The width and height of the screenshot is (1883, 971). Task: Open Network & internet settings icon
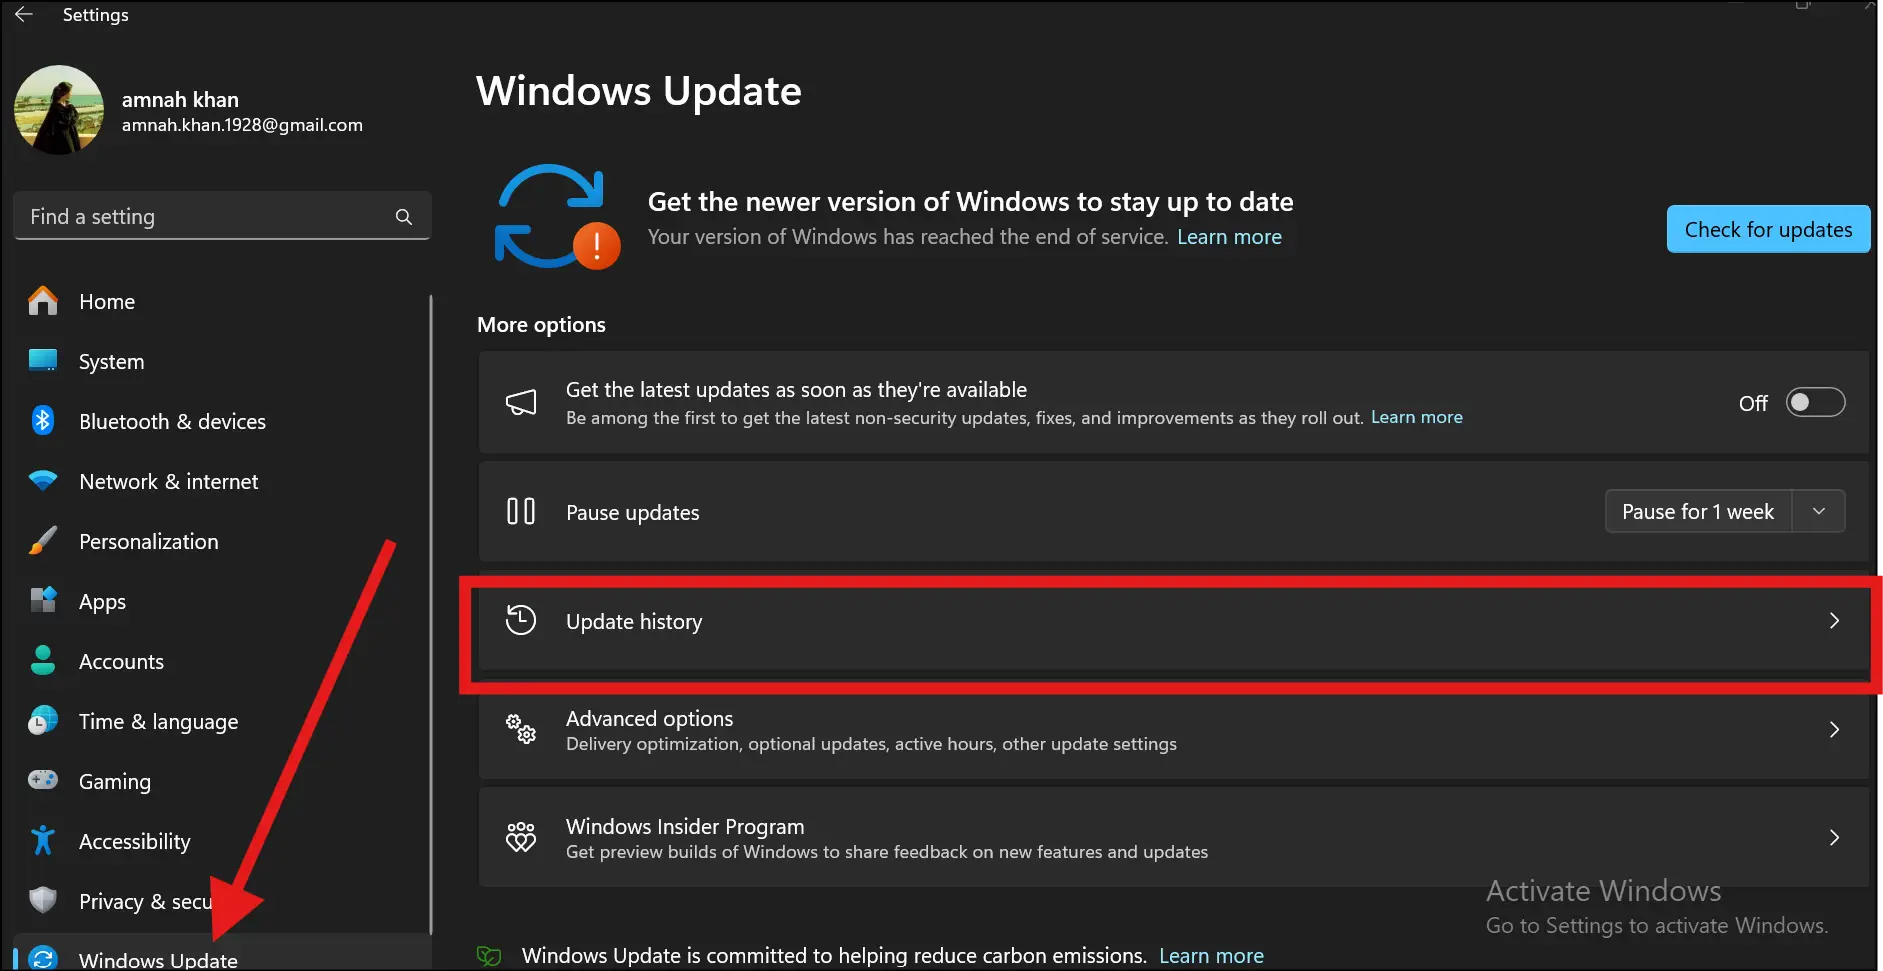tap(43, 481)
